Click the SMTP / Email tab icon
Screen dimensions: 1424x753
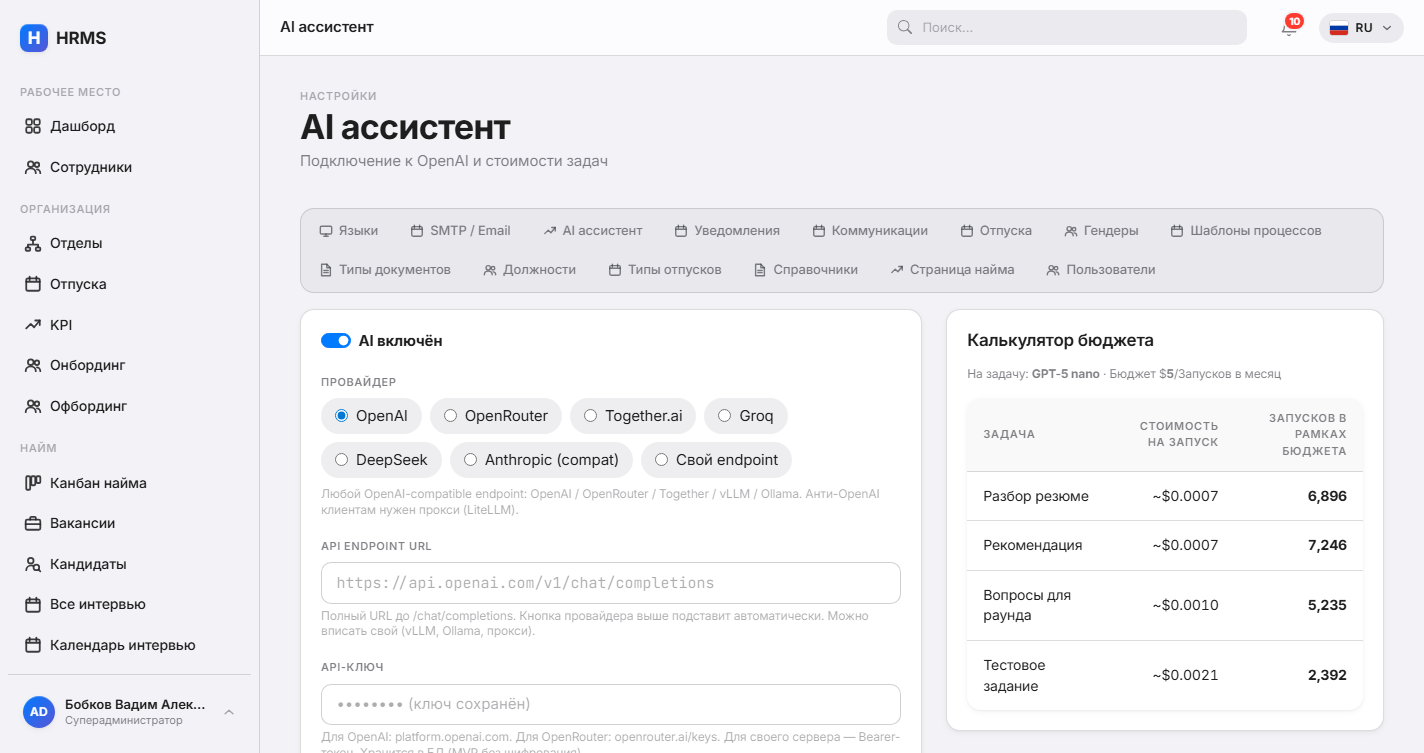tap(417, 231)
